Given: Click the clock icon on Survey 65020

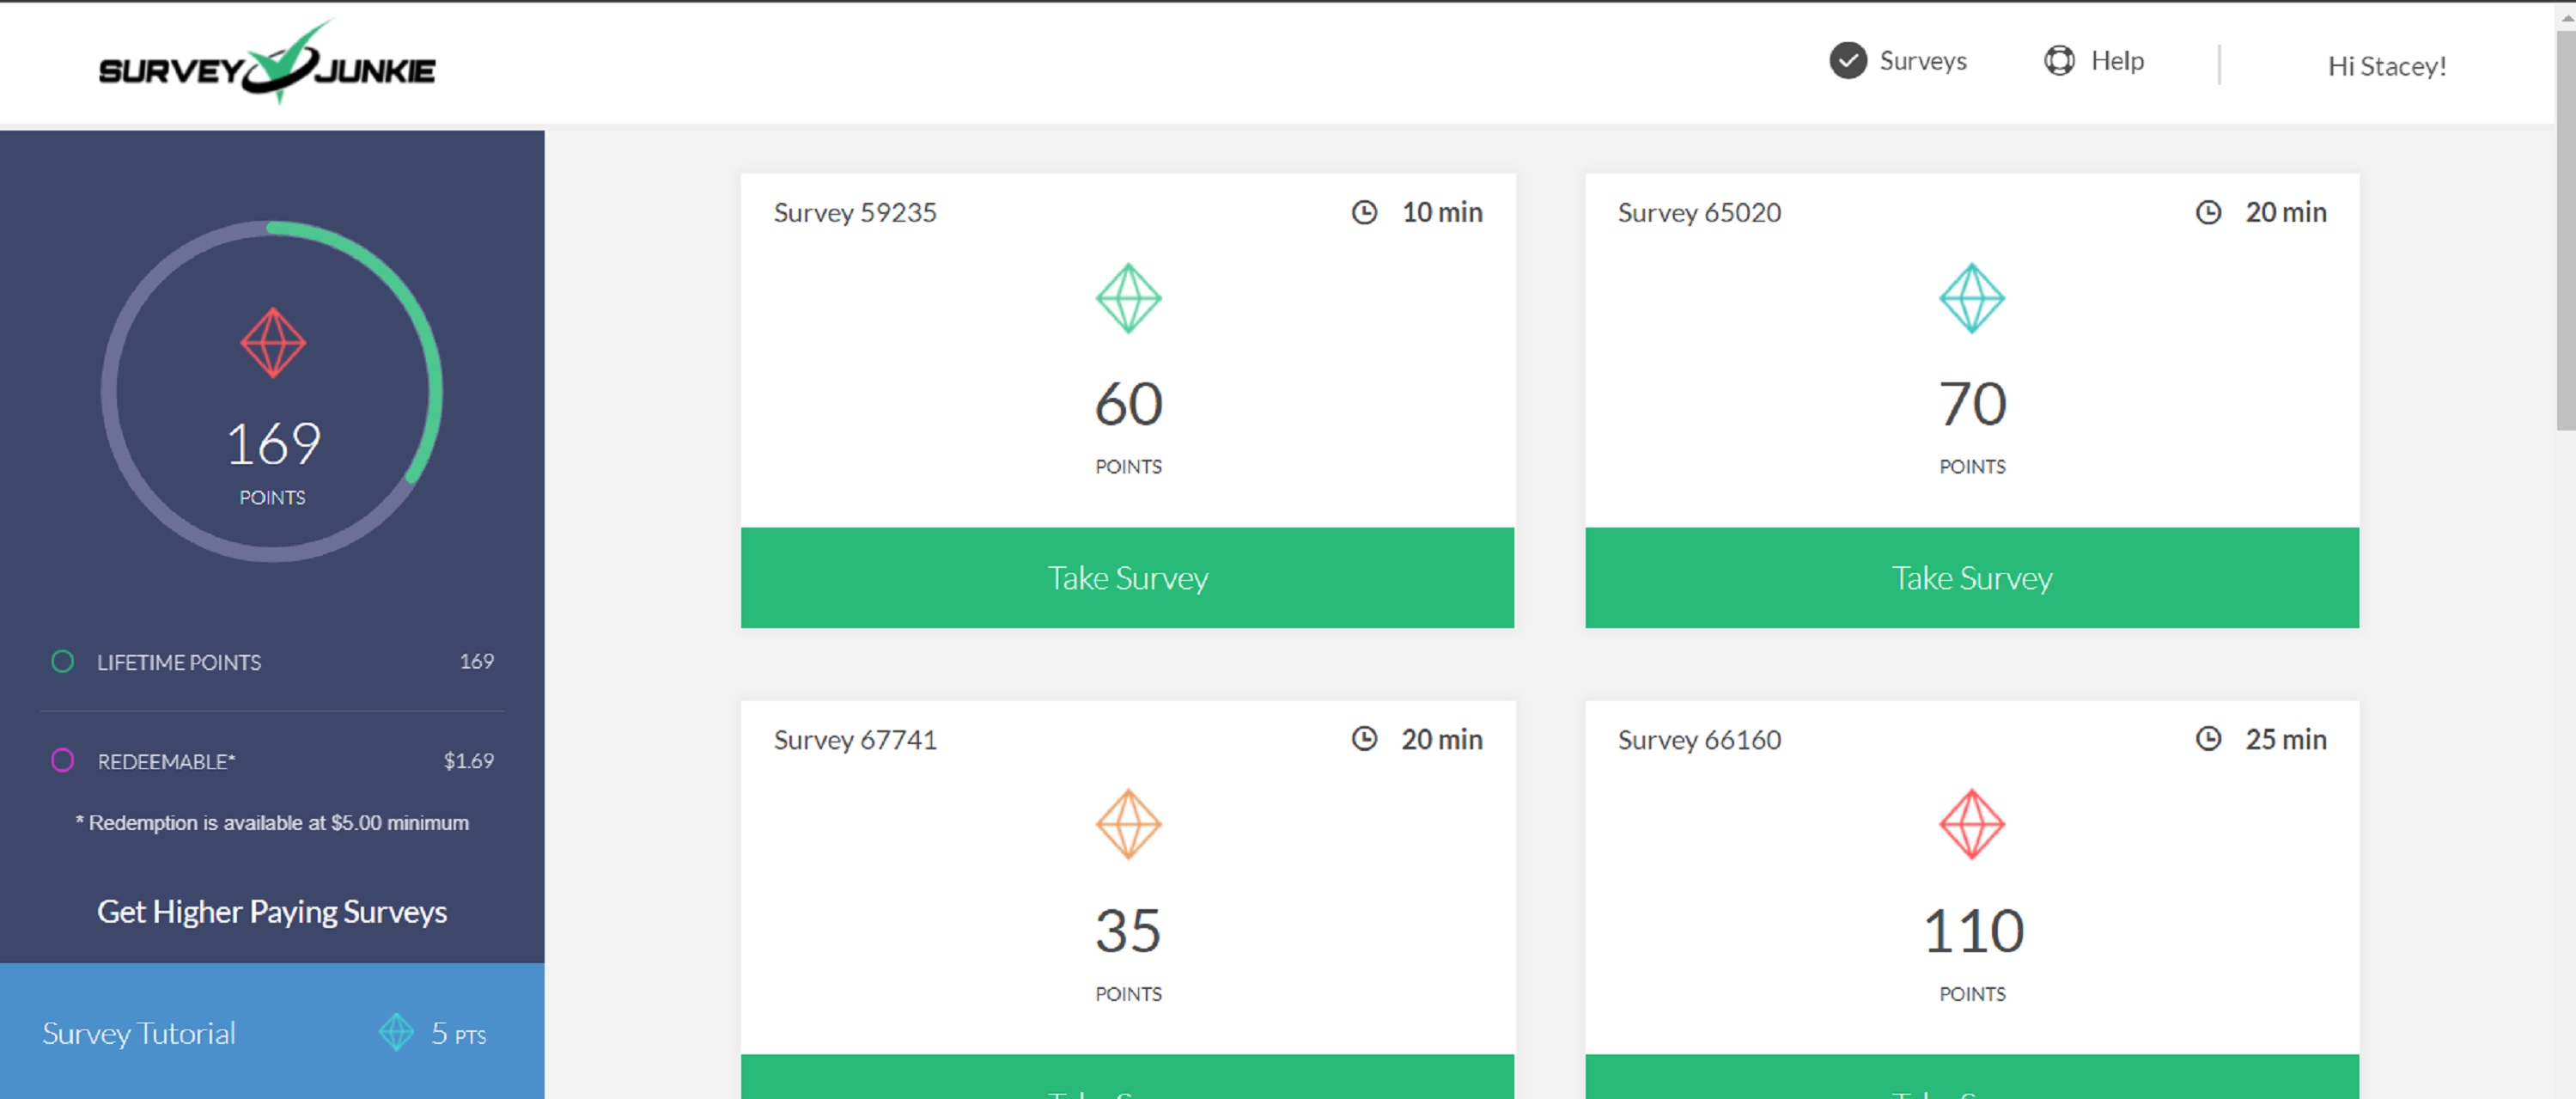Looking at the screenshot, I should click(2208, 212).
